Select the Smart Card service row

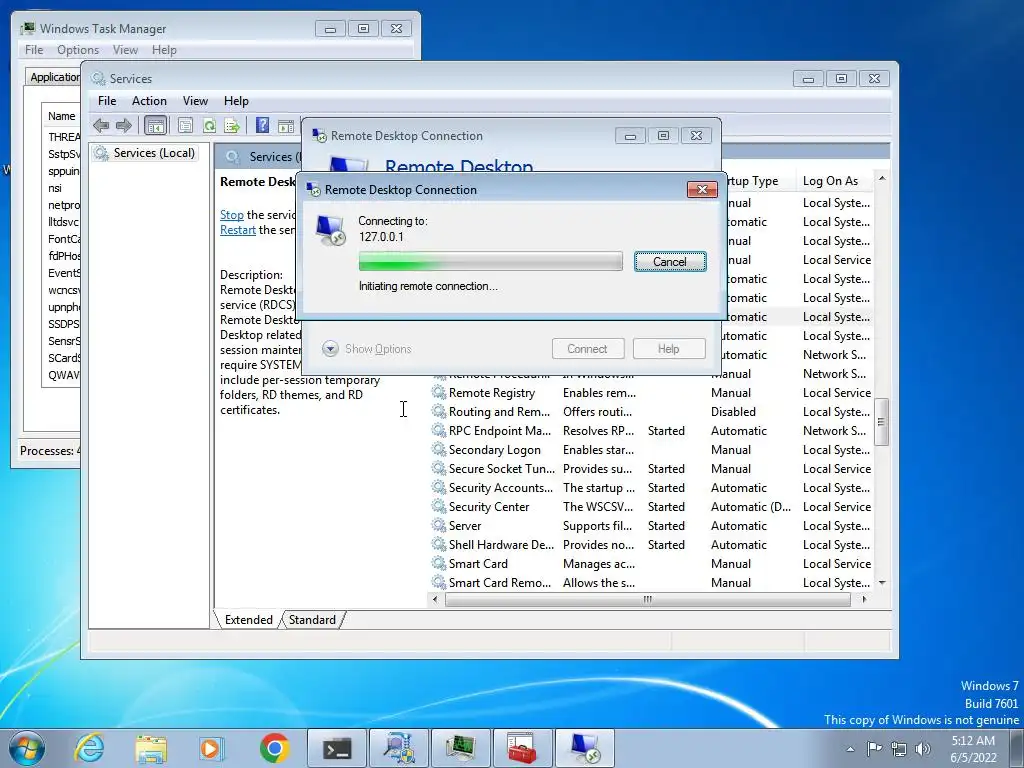coord(651,563)
